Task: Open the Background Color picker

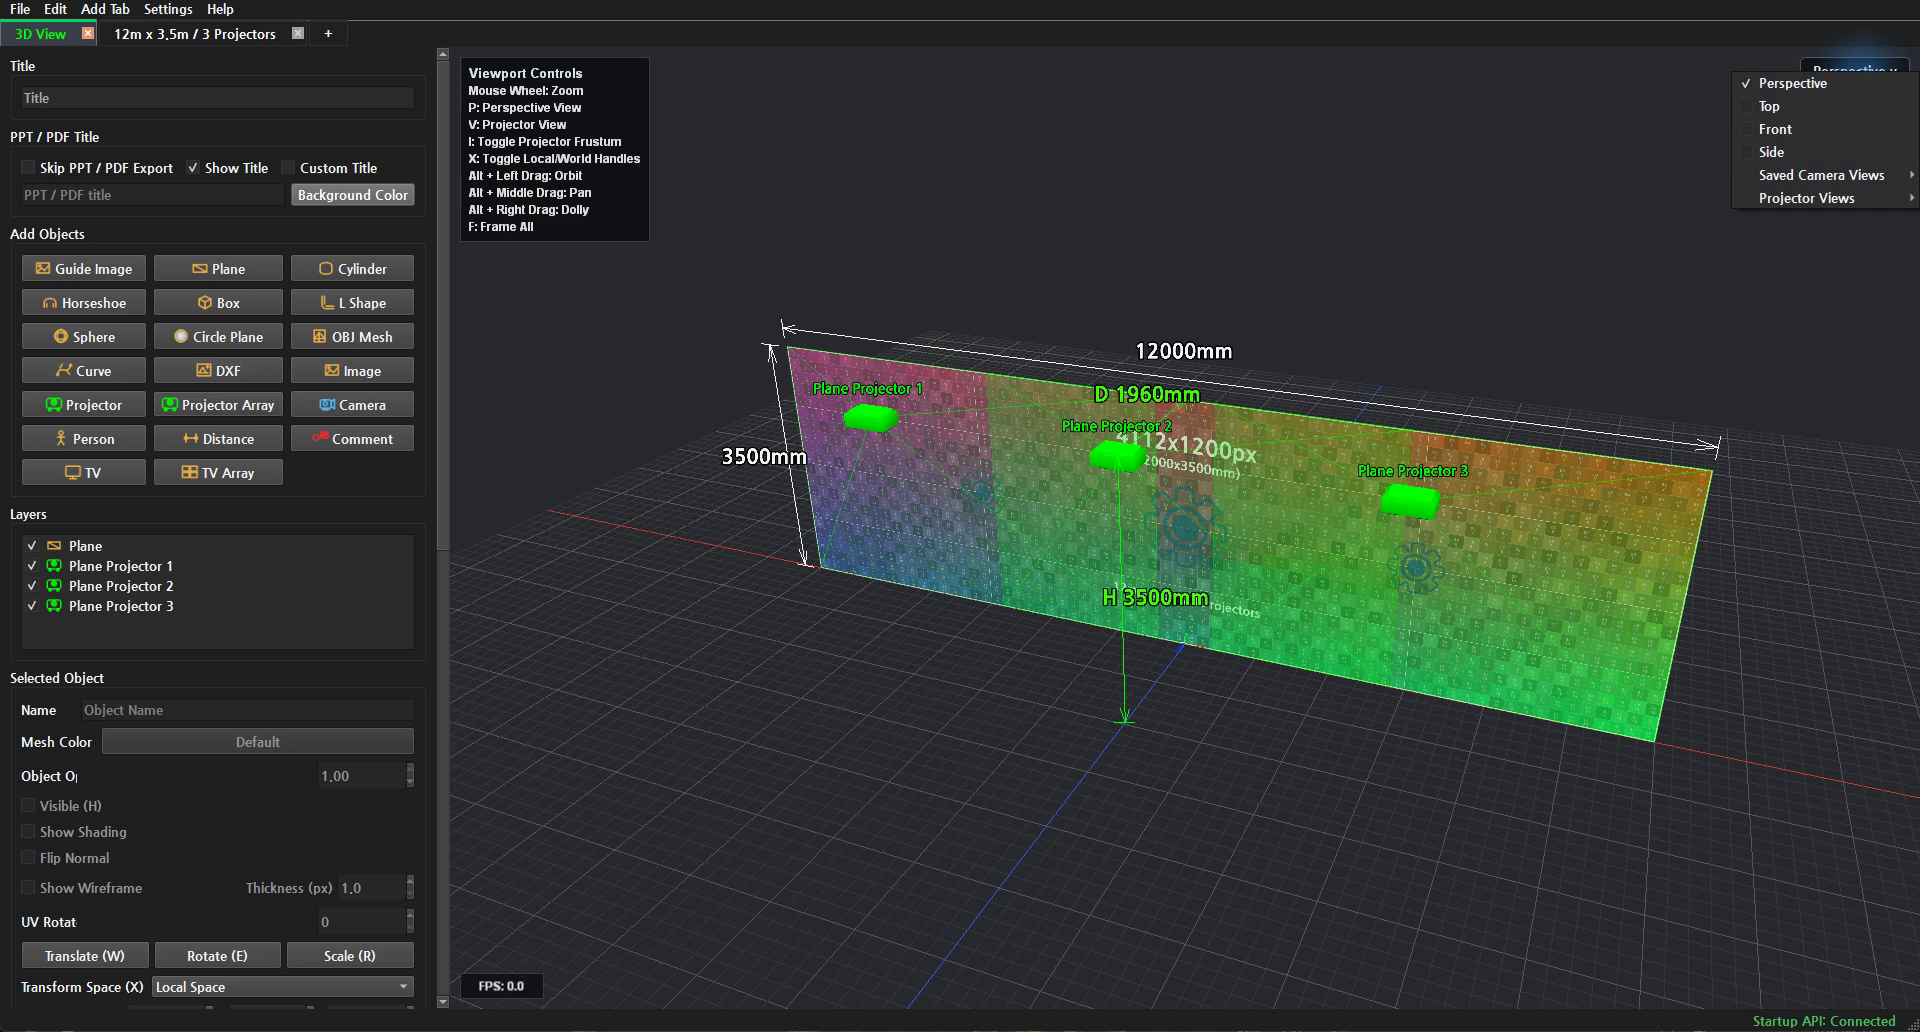Action: [x=352, y=195]
